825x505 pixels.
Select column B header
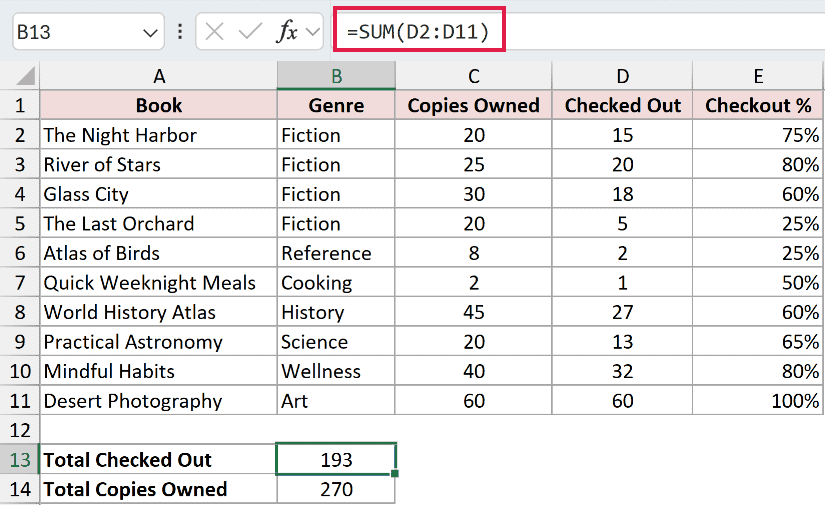(336, 76)
